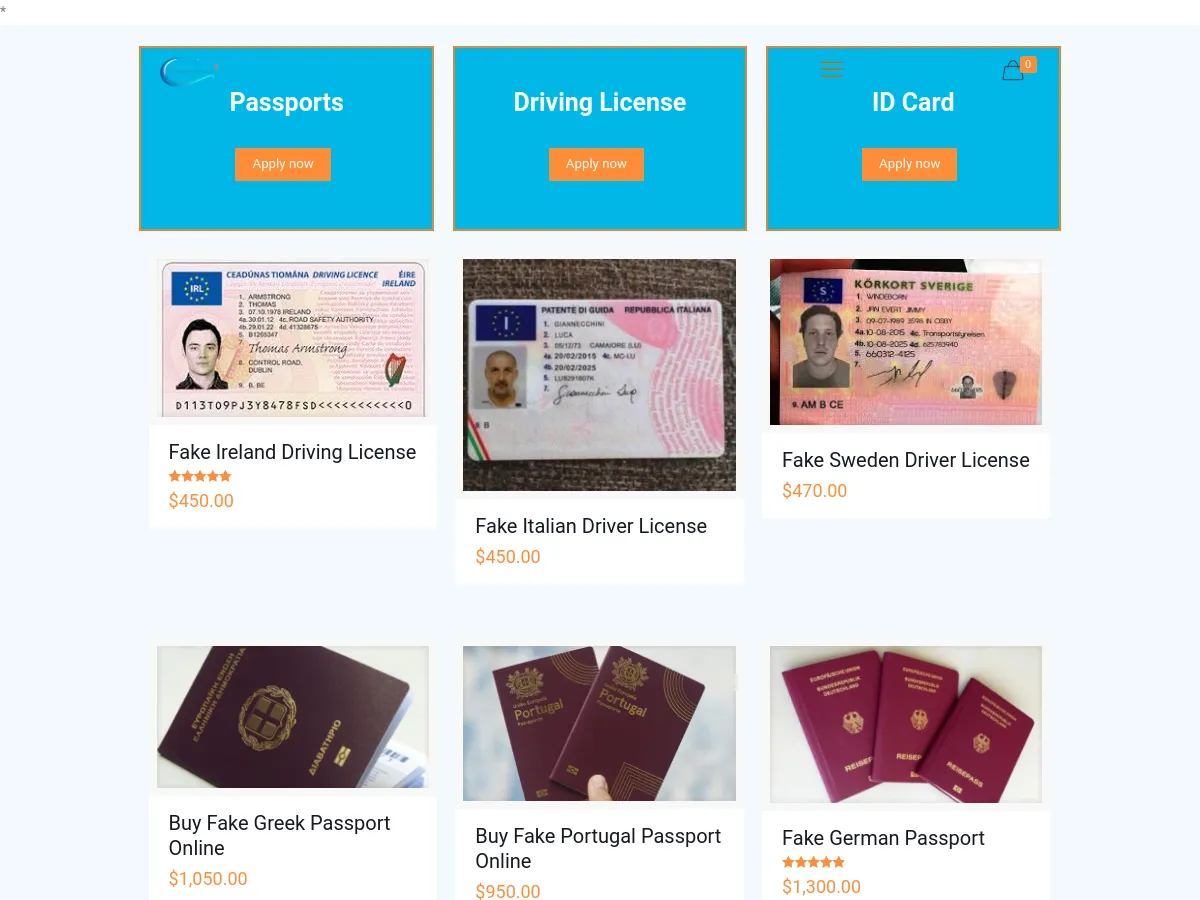Open the Ireland driving licence product image

[x=293, y=338]
